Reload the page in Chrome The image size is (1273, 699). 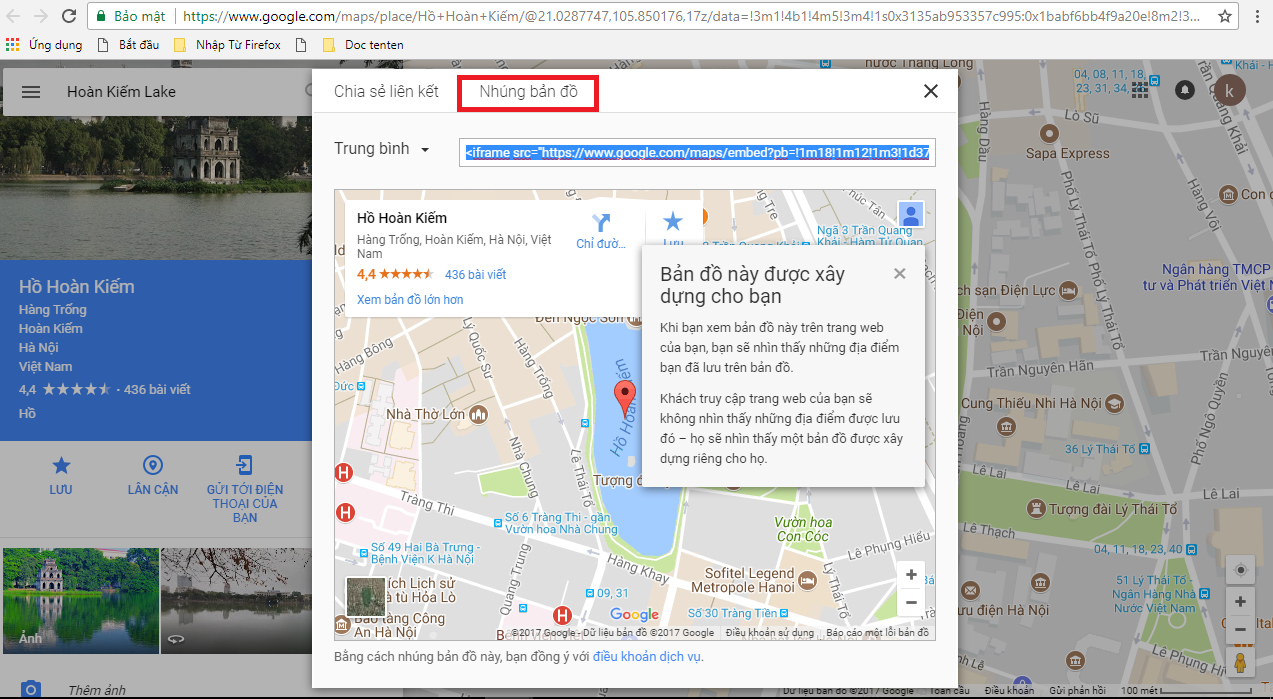pos(68,16)
